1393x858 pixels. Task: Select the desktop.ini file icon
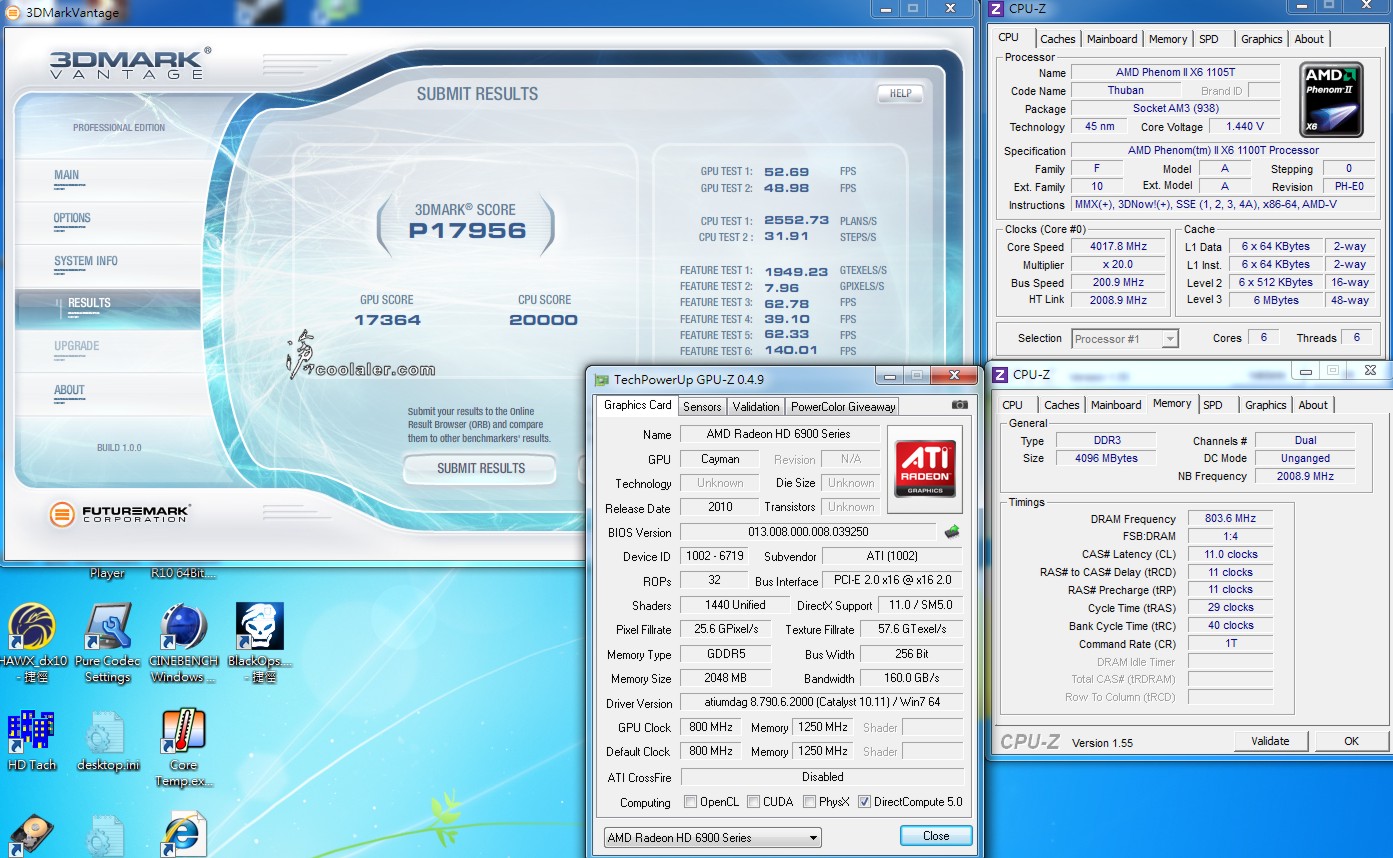(107, 741)
